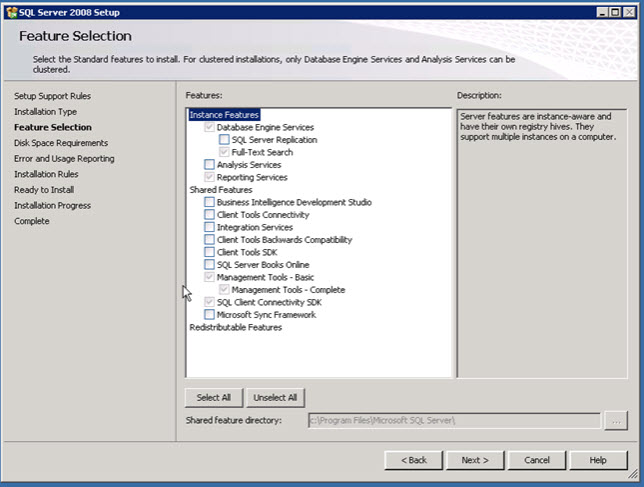The width and height of the screenshot is (644, 487).
Task: Enable SQL Server Replication checkbox
Action: (x=224, y=140)
